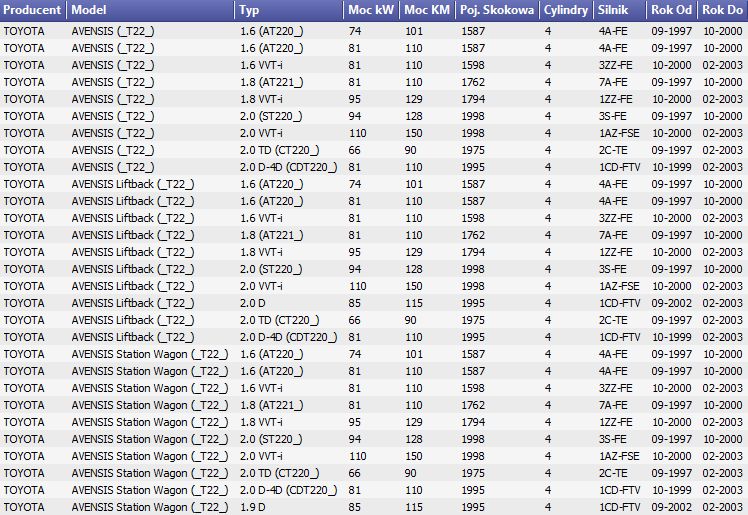Sort by the Typ column header
Screen dimensions: 748x515
coord(289,10)
